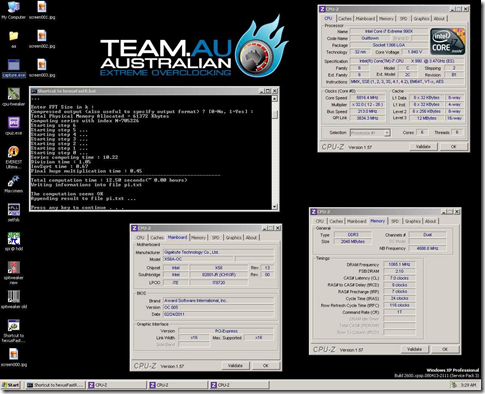The image size is (485, 394).
Task: Click OK in the Memory window
Action: tap(445, 349)
